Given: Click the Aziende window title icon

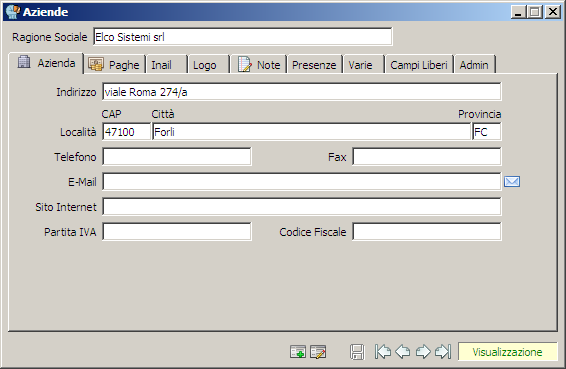Looking at the screenshot, I should point(13,12).
